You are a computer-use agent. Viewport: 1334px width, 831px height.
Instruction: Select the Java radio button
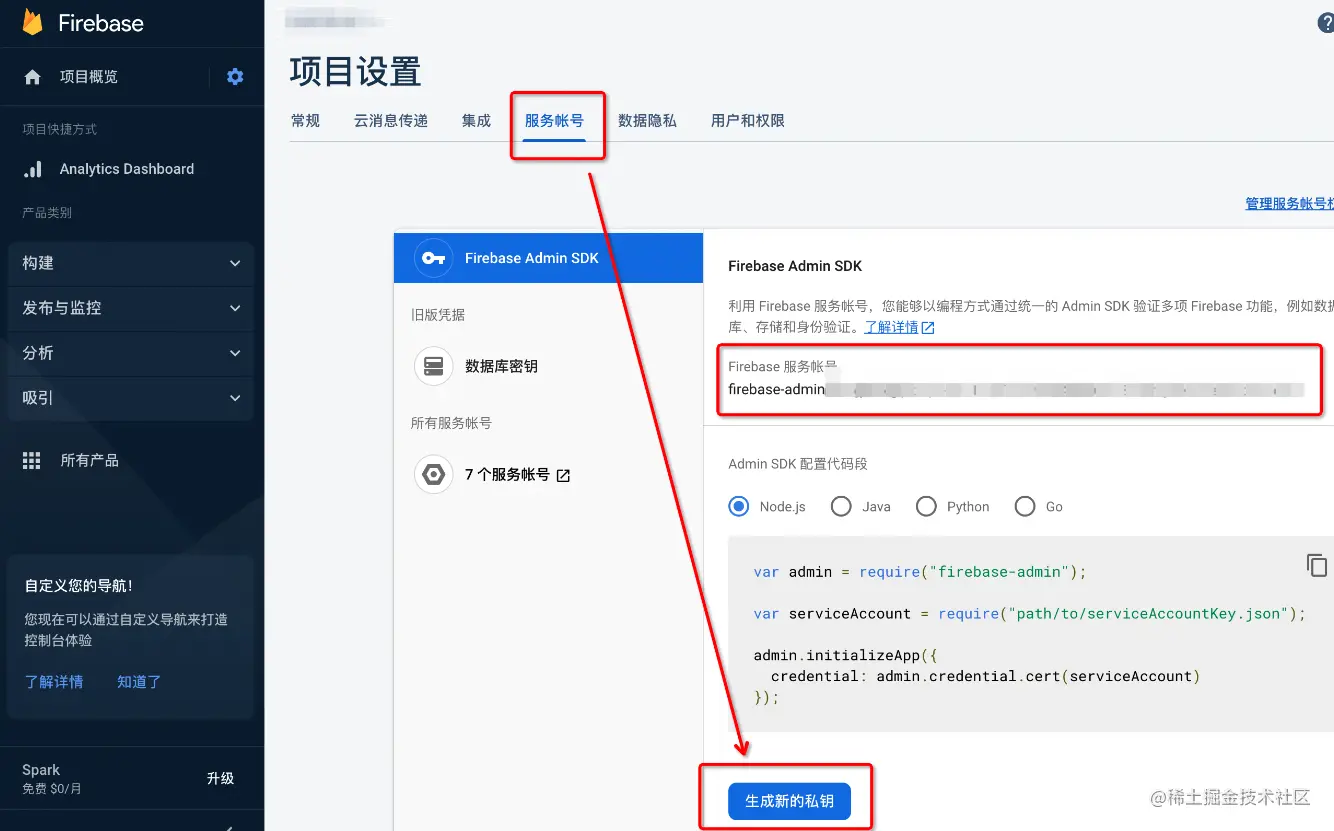[x=841, y=506]
